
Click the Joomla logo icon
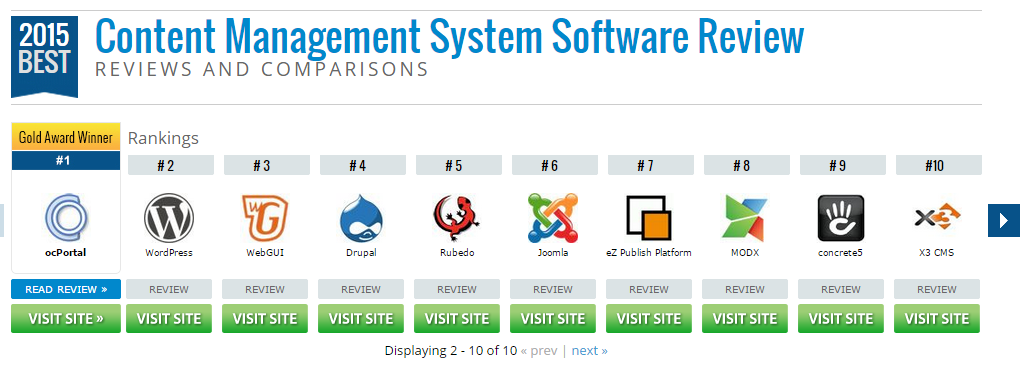[553, 218]
